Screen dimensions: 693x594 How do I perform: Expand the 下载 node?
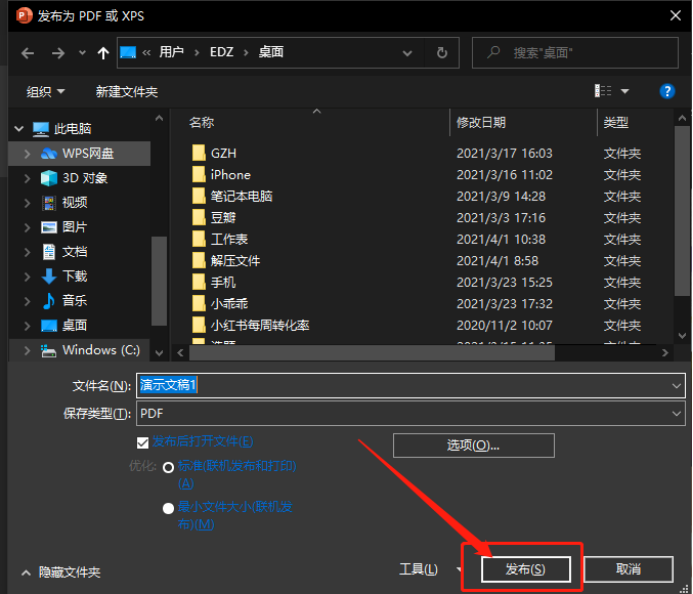27,276
